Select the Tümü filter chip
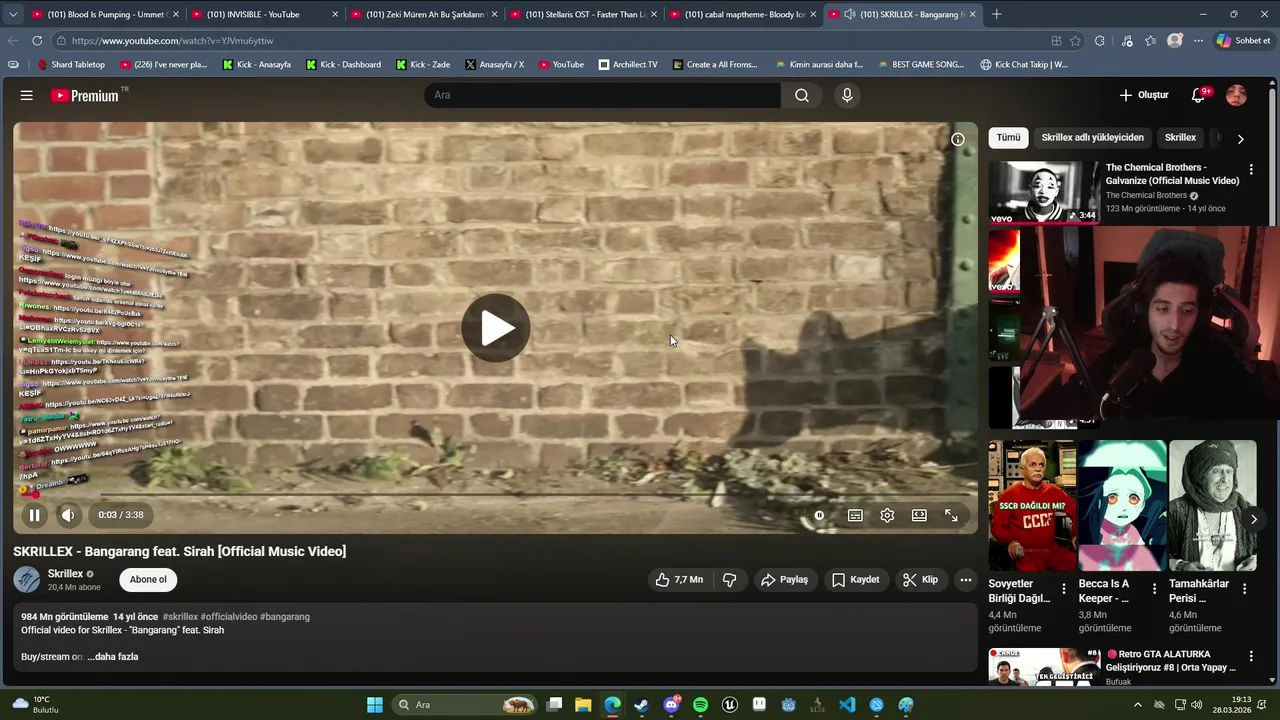The height and width of the screenshot is (720, 1280). coord(1008,138)
